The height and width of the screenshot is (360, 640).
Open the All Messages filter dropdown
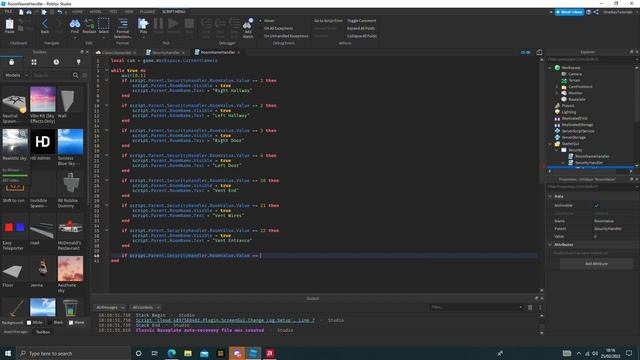(x=110, y=307)
